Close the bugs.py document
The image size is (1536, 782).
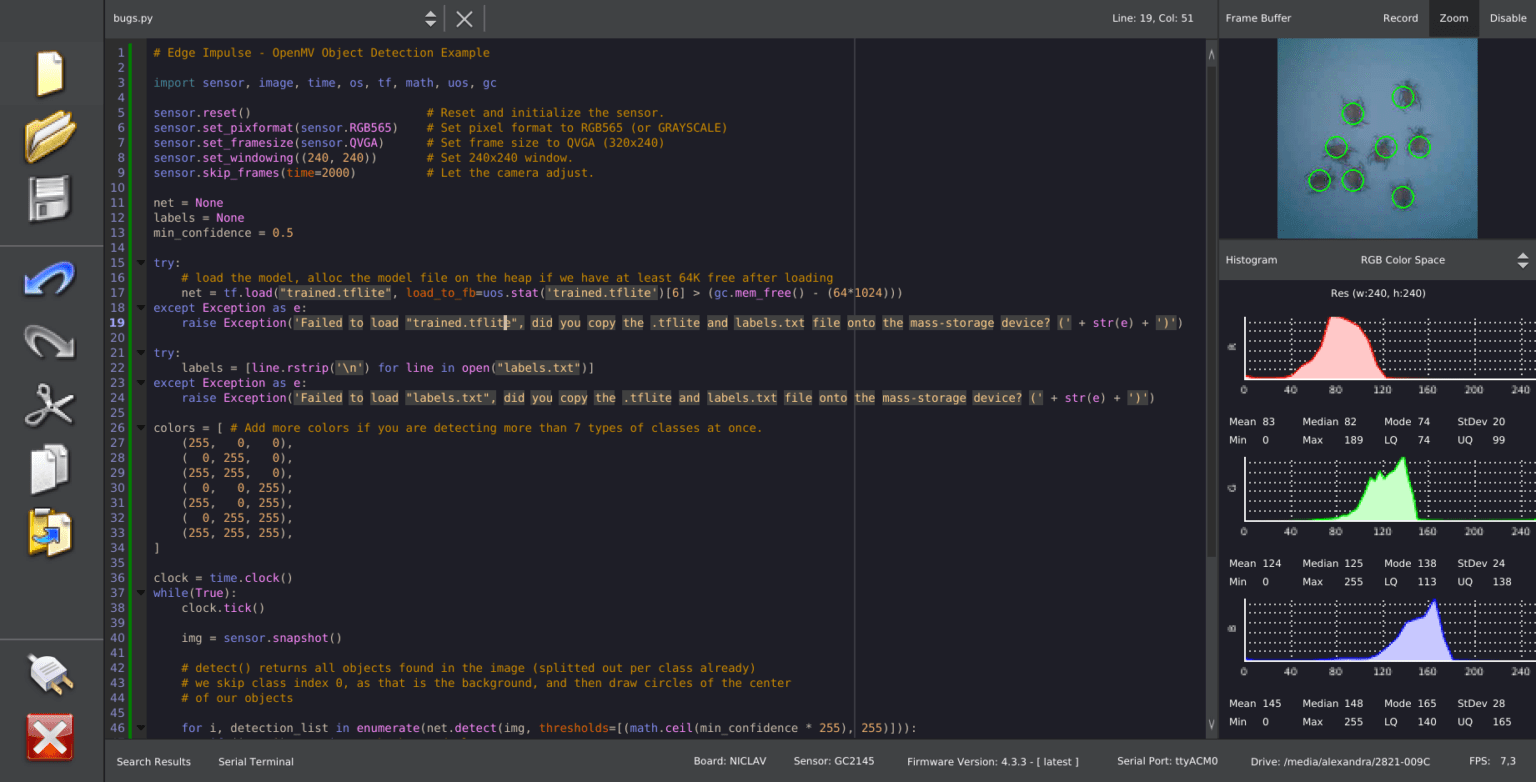(x=464, y=18)
